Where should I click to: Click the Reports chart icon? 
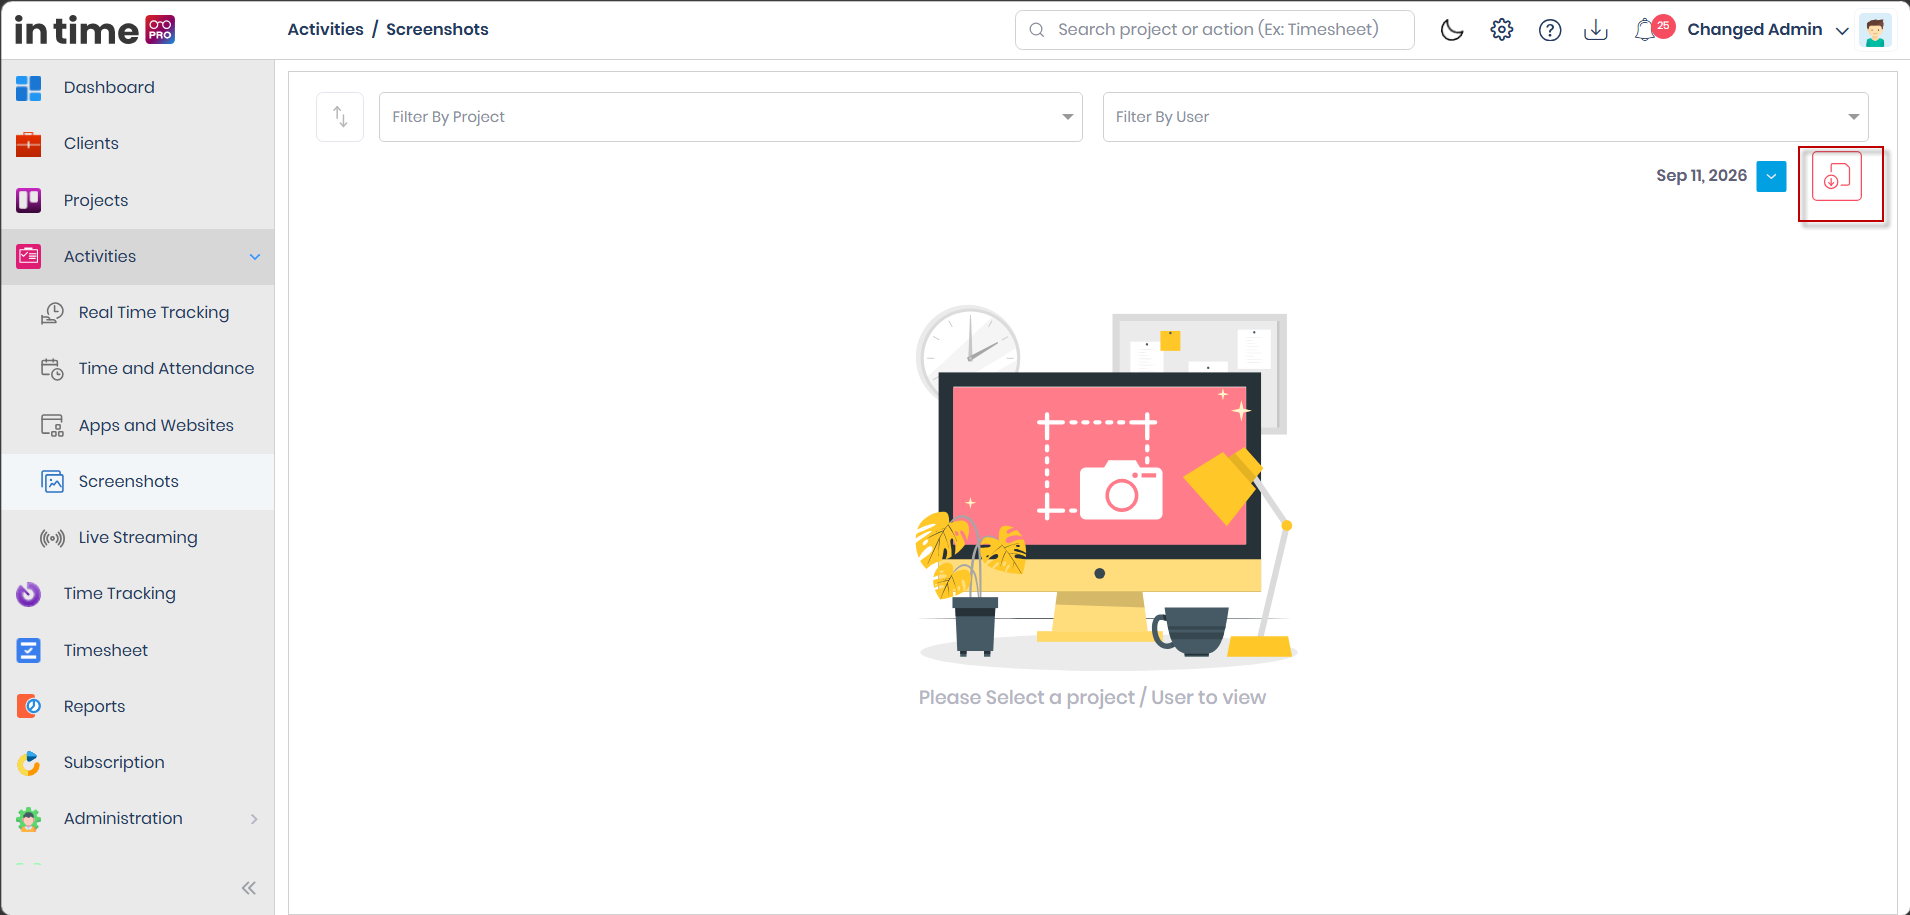[29, 707]
